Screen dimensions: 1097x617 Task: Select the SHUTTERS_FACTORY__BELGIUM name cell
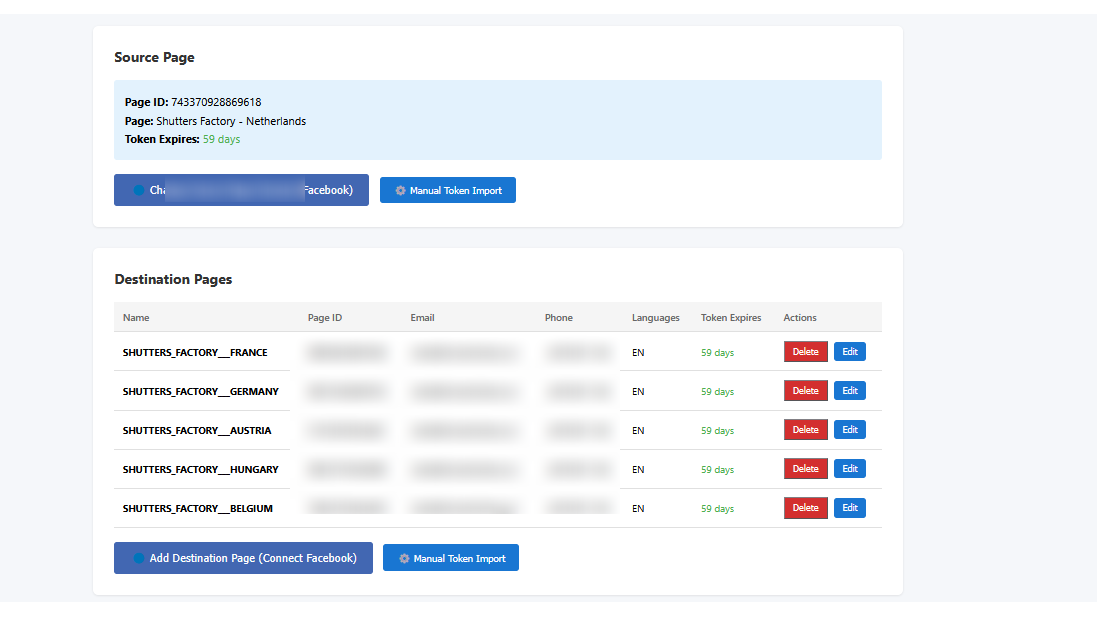point(197,509)
